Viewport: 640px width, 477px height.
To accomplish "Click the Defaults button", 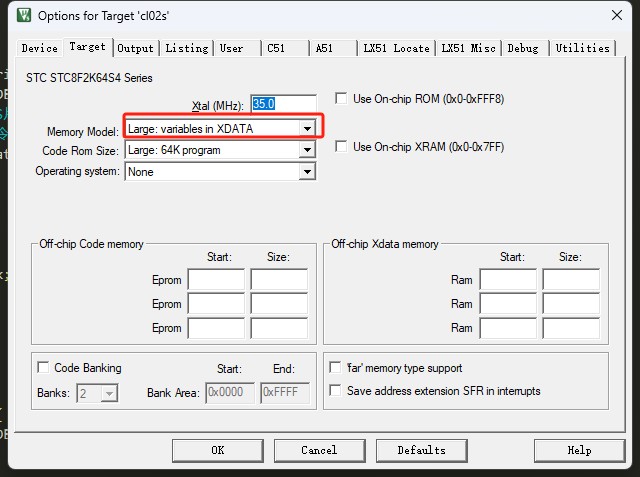I will pyautogui.click(x=421, y=450).
